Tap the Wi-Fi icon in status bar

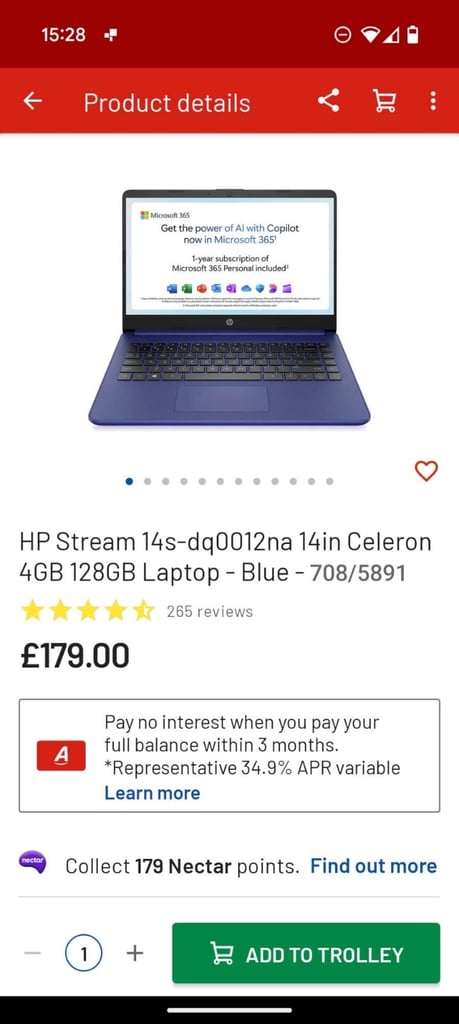(x=370, y=35)
